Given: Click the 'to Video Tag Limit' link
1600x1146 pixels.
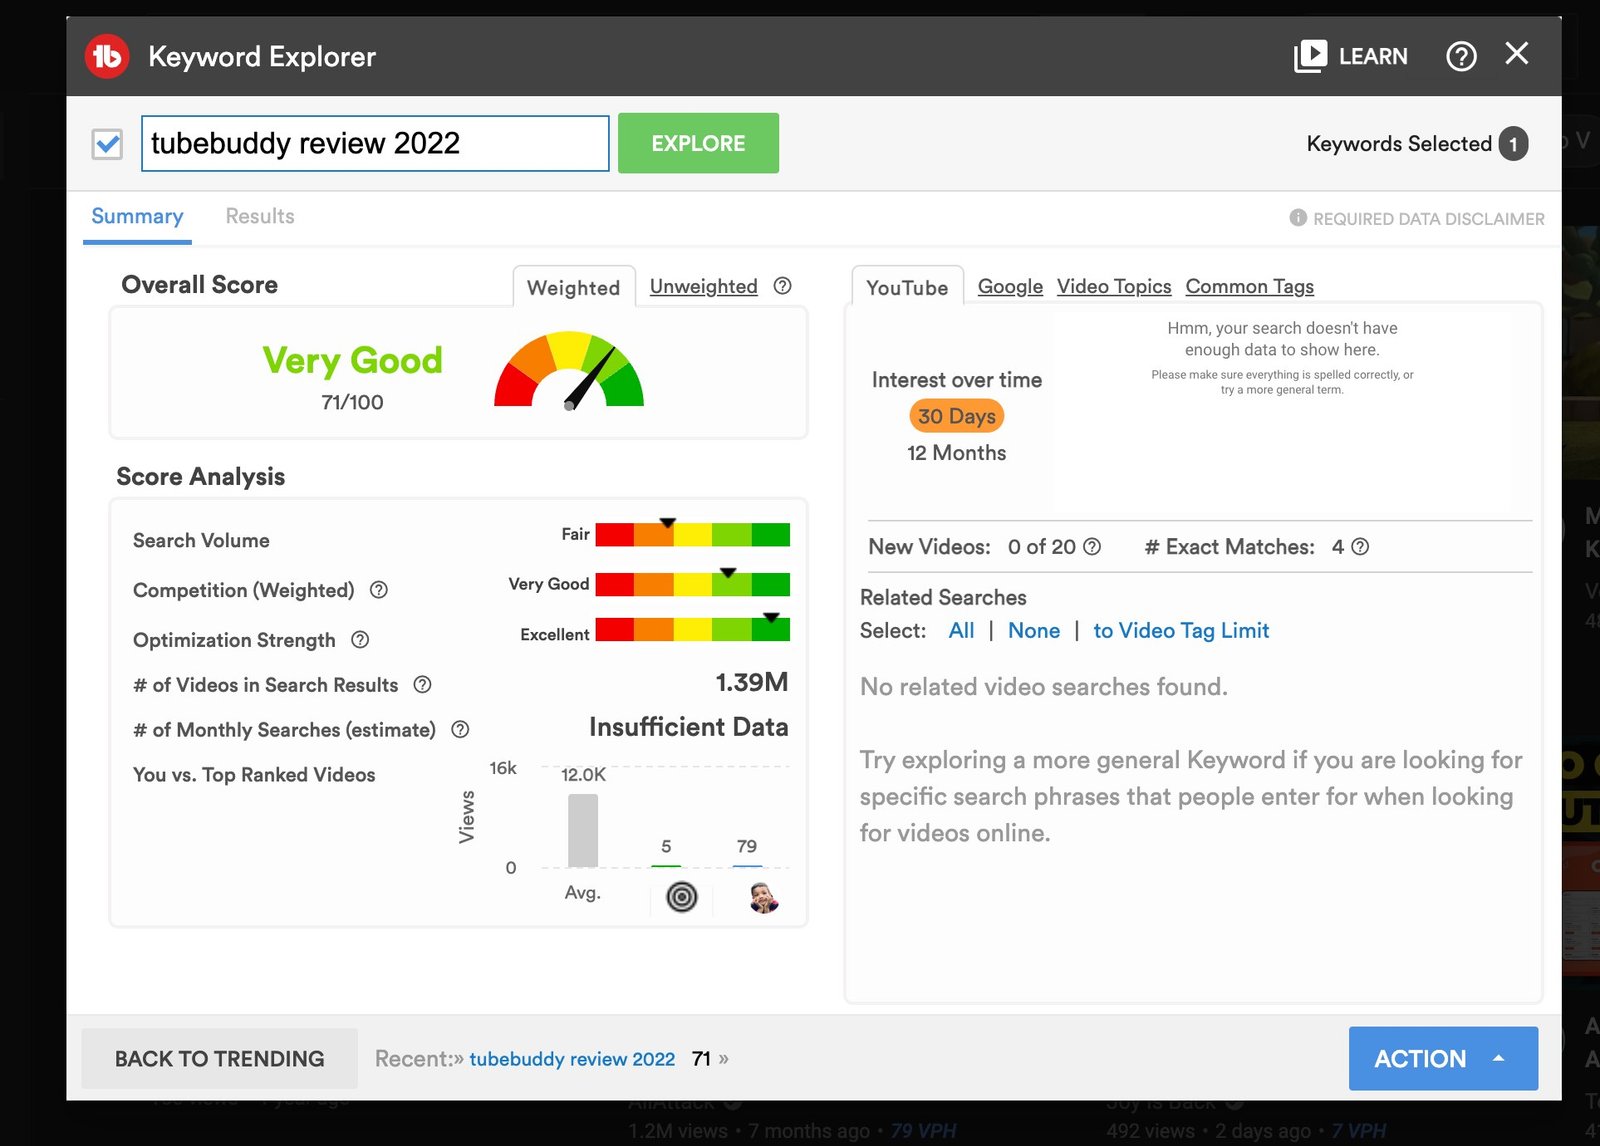Looking at the screenshot, I should coord(1181,631).
